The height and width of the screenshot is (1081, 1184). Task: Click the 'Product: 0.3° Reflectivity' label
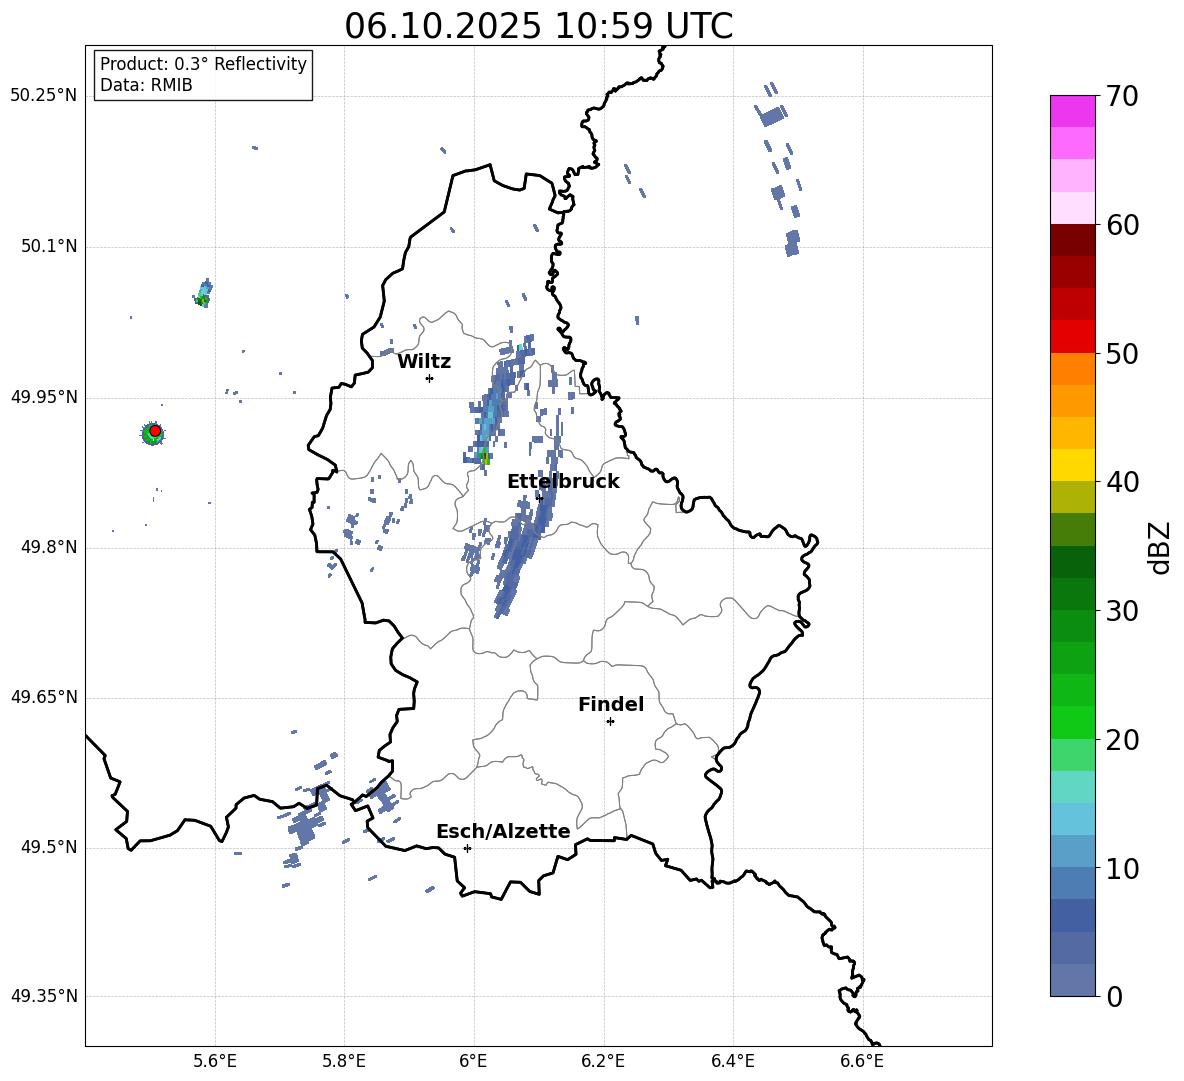click(x=203, y=64)
